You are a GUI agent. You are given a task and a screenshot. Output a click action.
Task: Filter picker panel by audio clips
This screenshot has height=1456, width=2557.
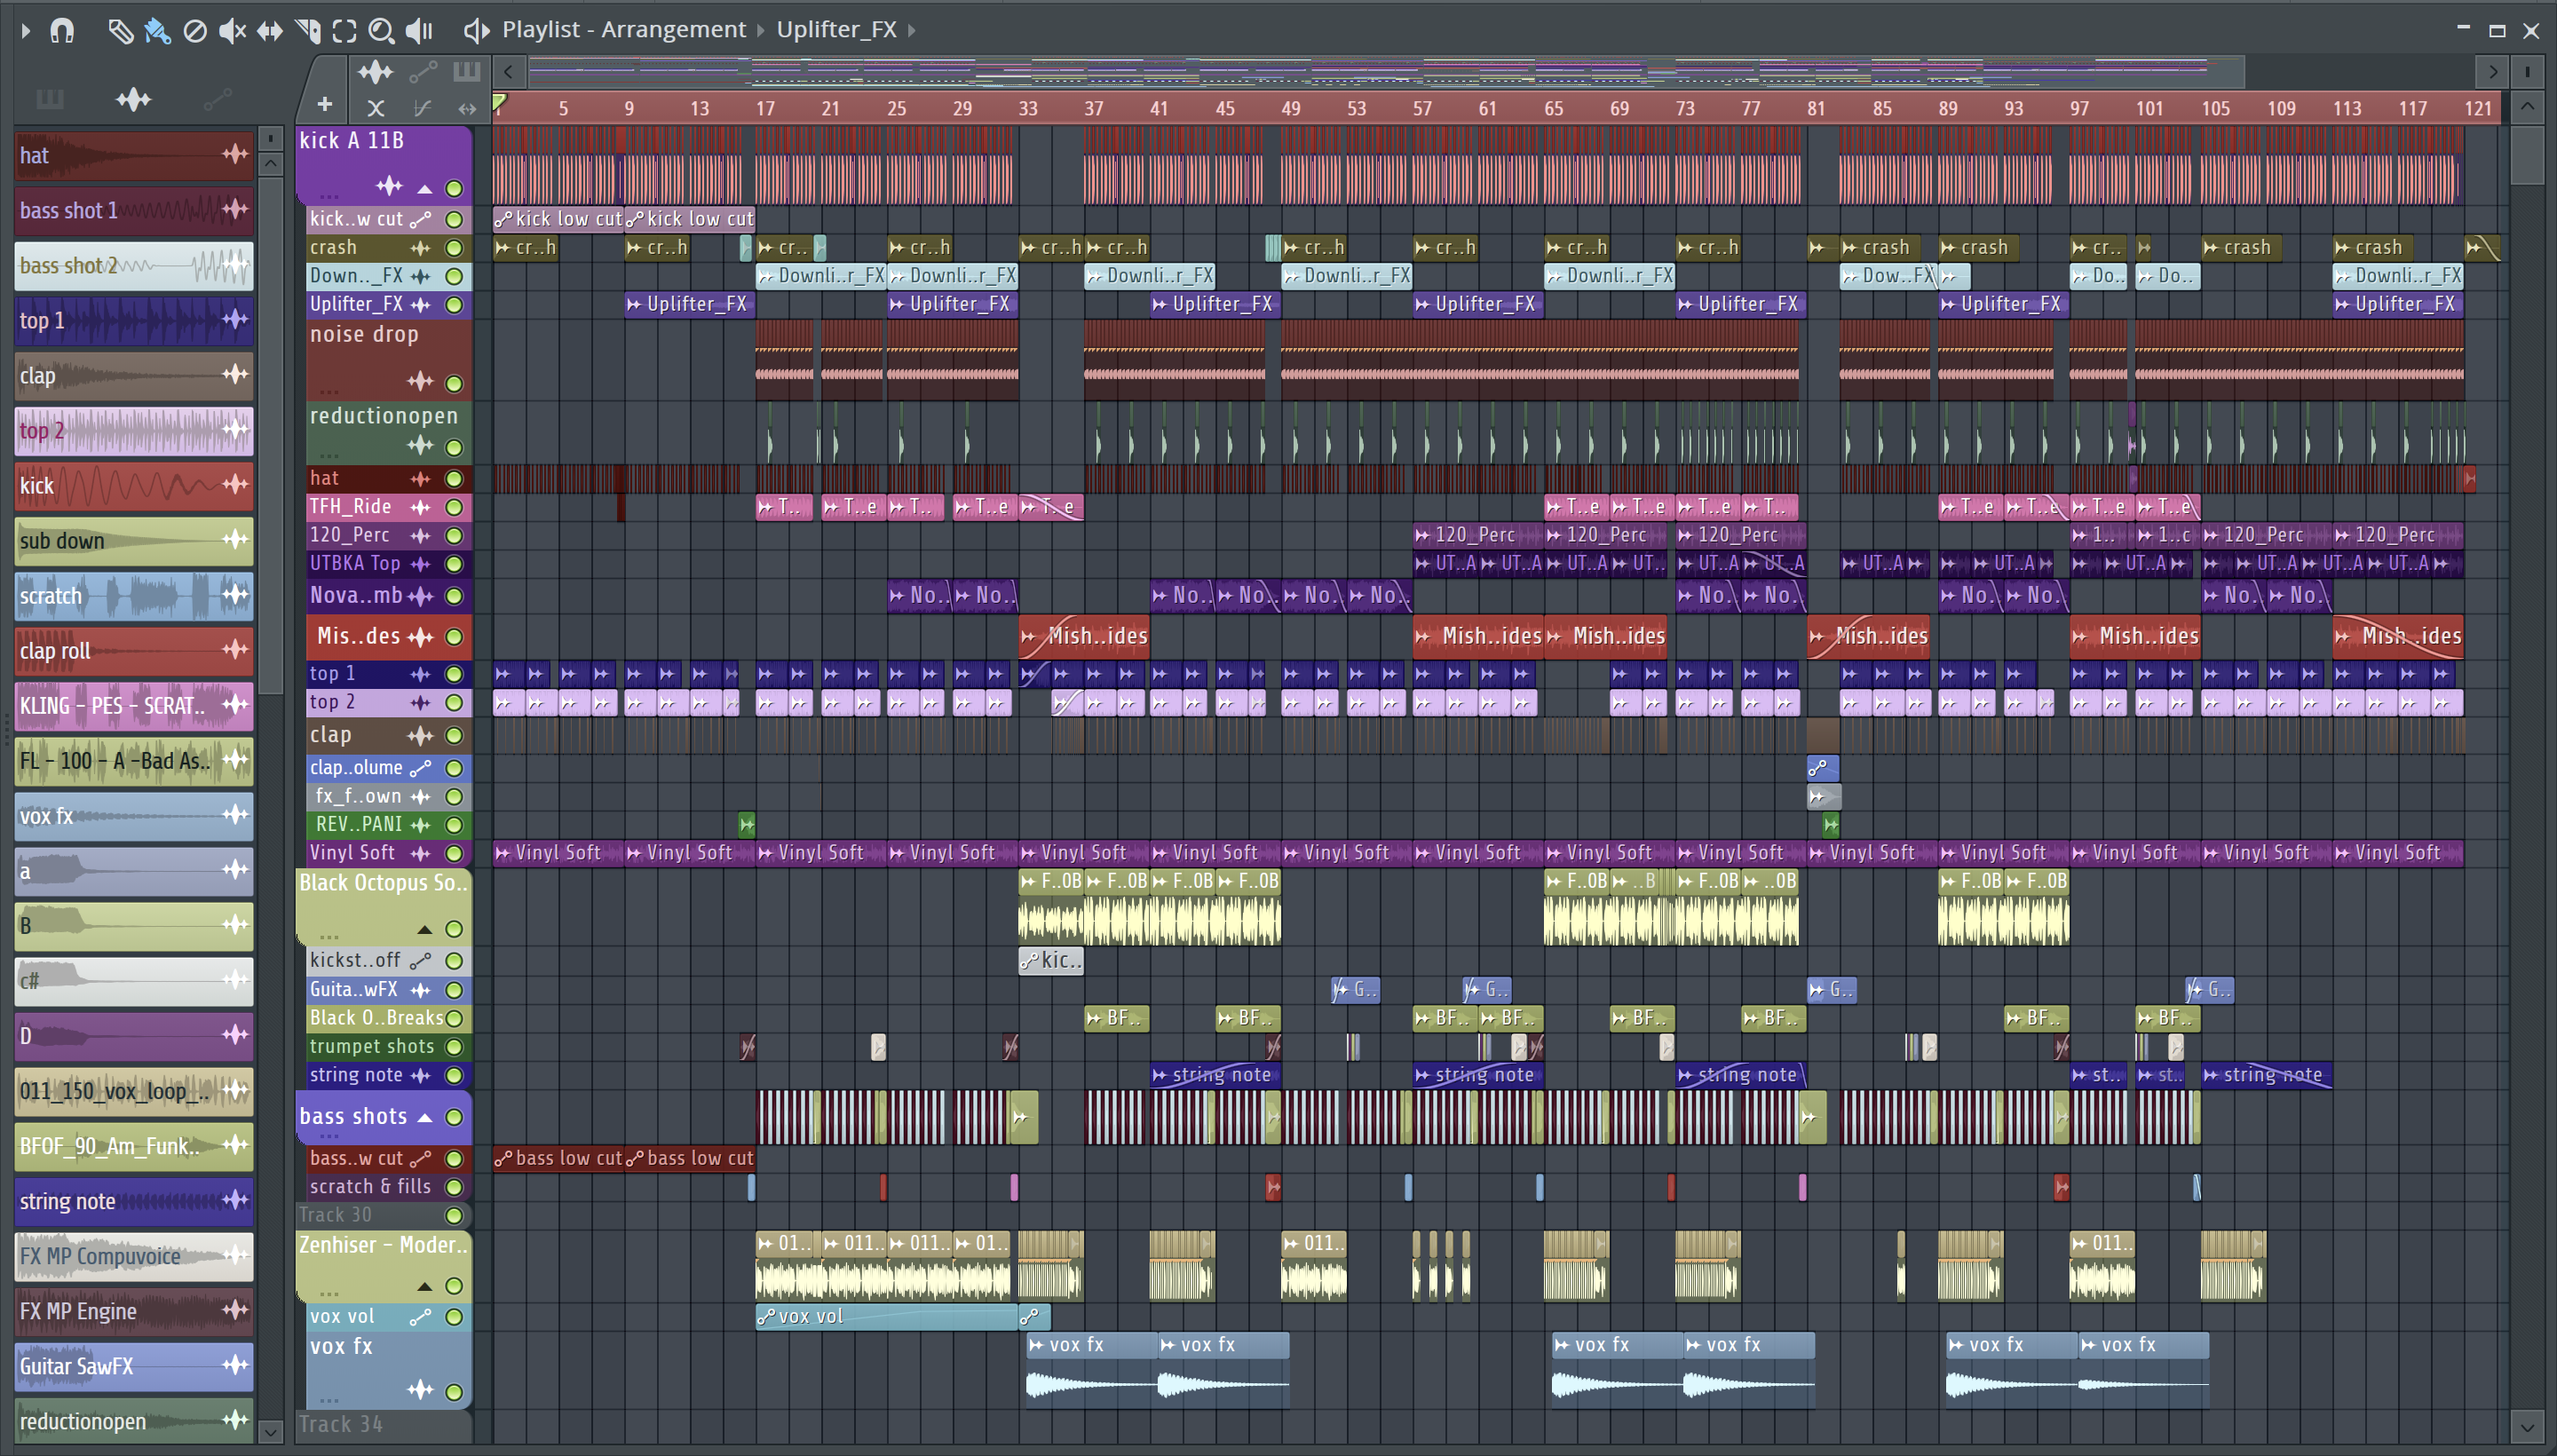(x=133, y=99)
